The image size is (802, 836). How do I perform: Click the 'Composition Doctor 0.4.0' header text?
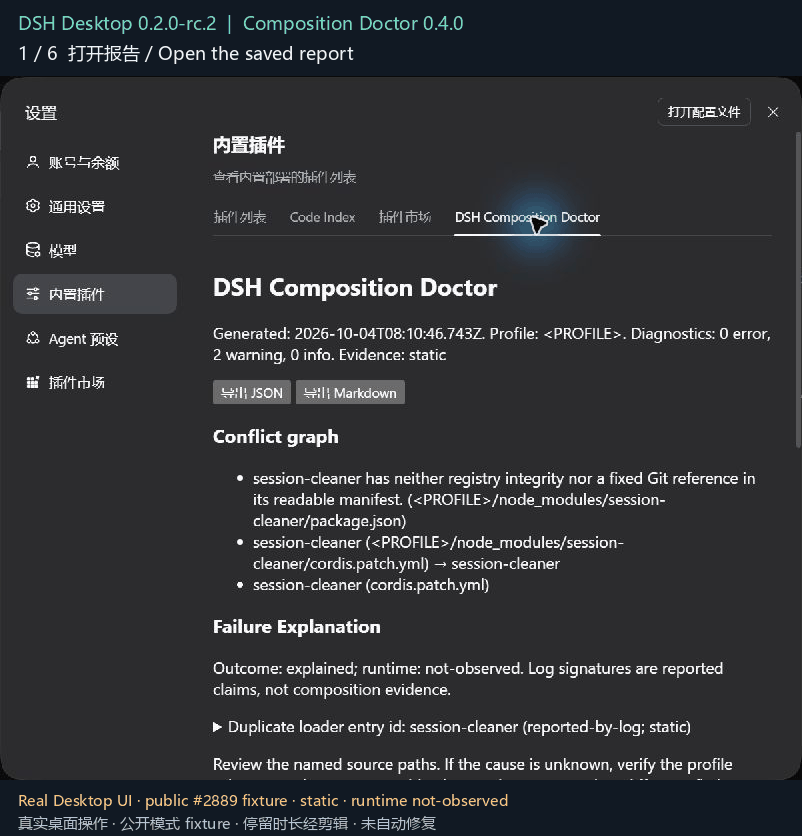(x=353, y=23)
